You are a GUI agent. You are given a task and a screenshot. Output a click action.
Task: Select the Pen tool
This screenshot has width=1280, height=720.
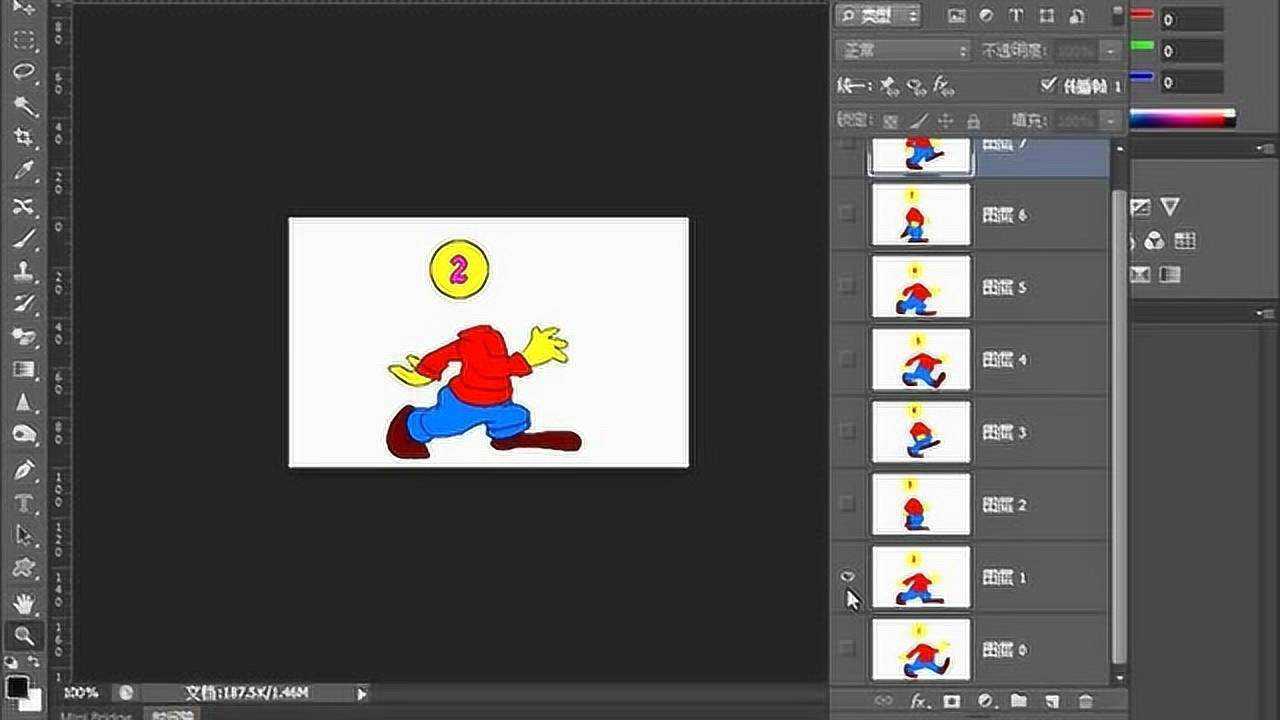pyautogui.click(x=24, y=469)
